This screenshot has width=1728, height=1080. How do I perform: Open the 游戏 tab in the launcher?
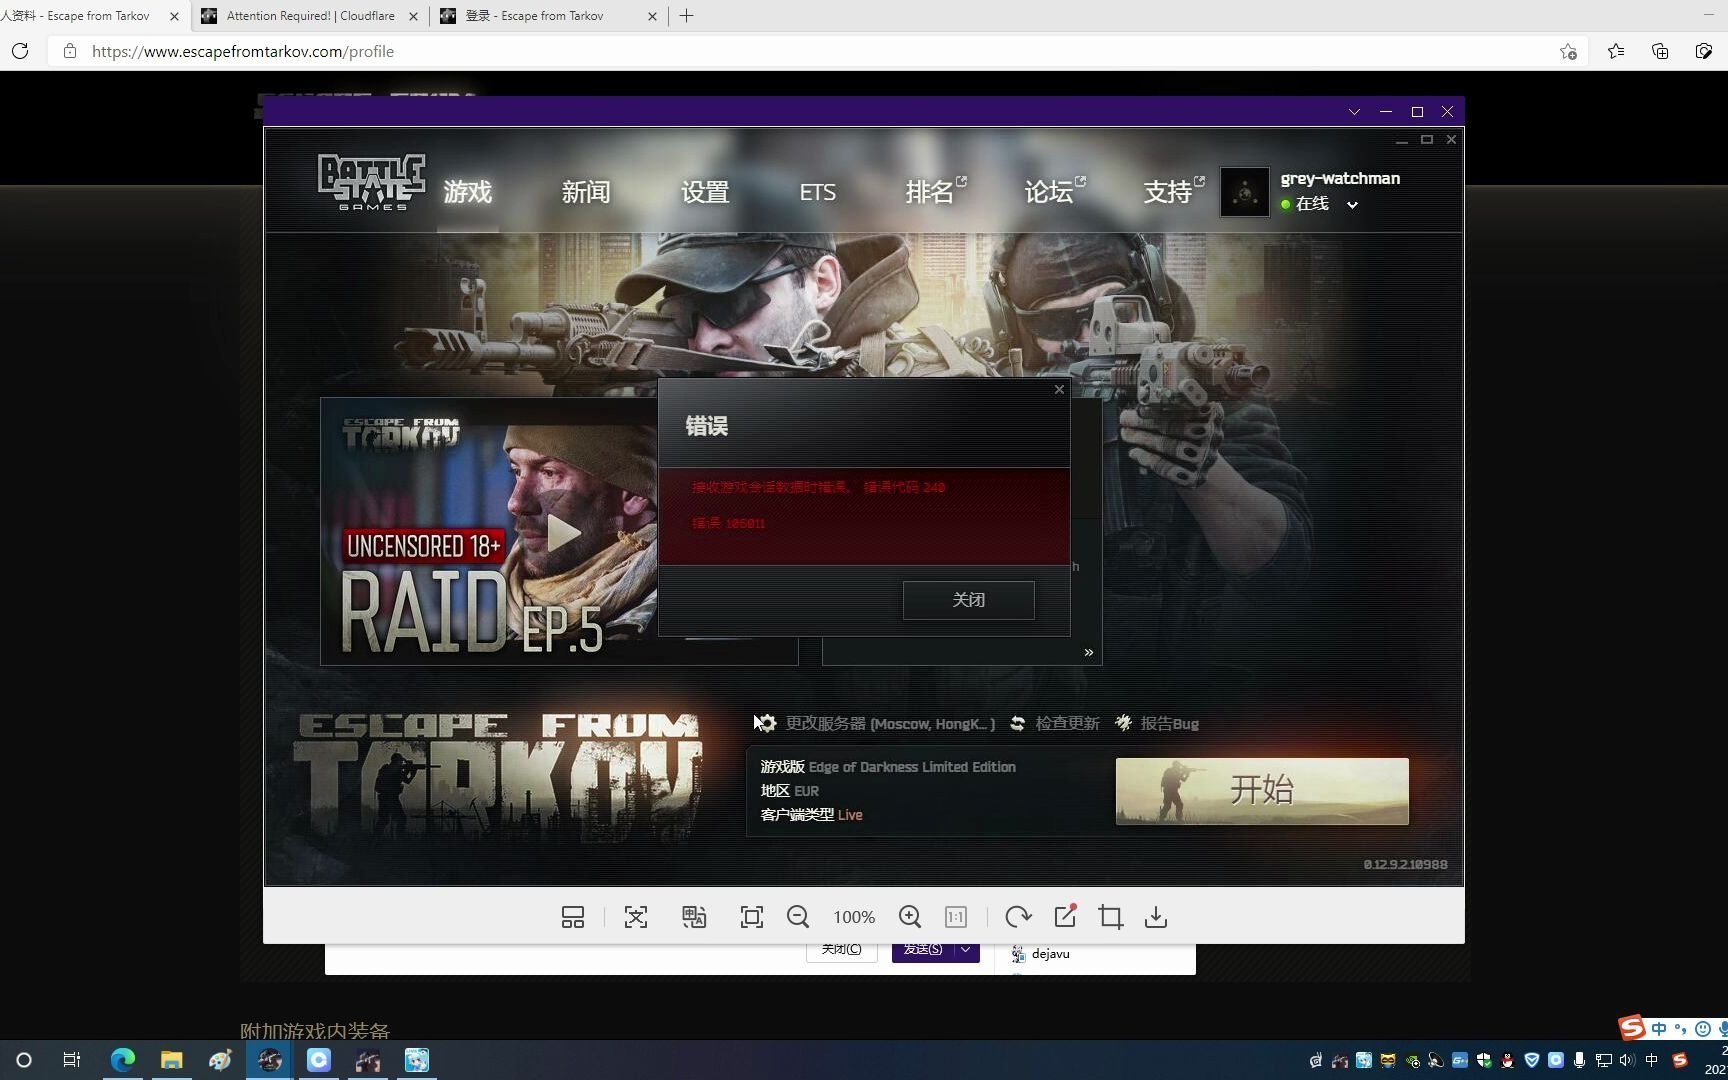click(x=468, y=192)
